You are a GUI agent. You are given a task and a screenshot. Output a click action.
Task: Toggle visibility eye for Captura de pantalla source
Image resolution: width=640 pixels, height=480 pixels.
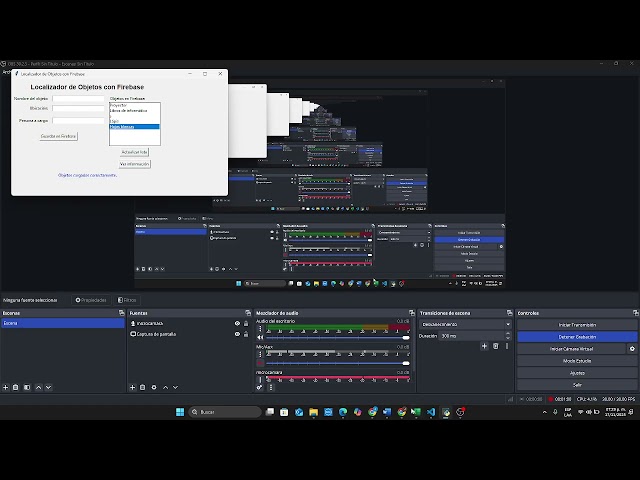[x=237, y=334]
